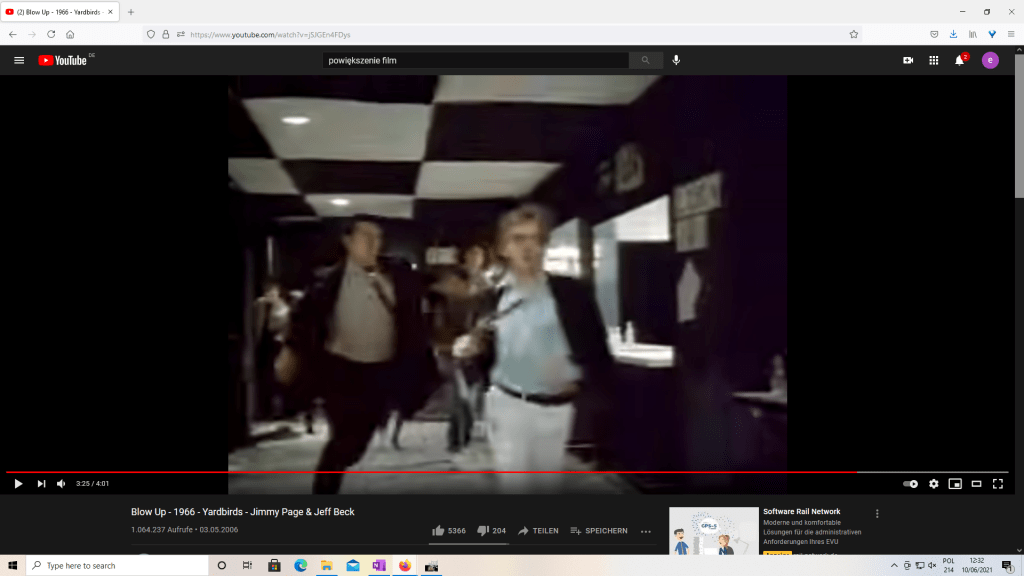Open YouTube hamburger guide menu
1024x576 pixels.
click(19, 60)
